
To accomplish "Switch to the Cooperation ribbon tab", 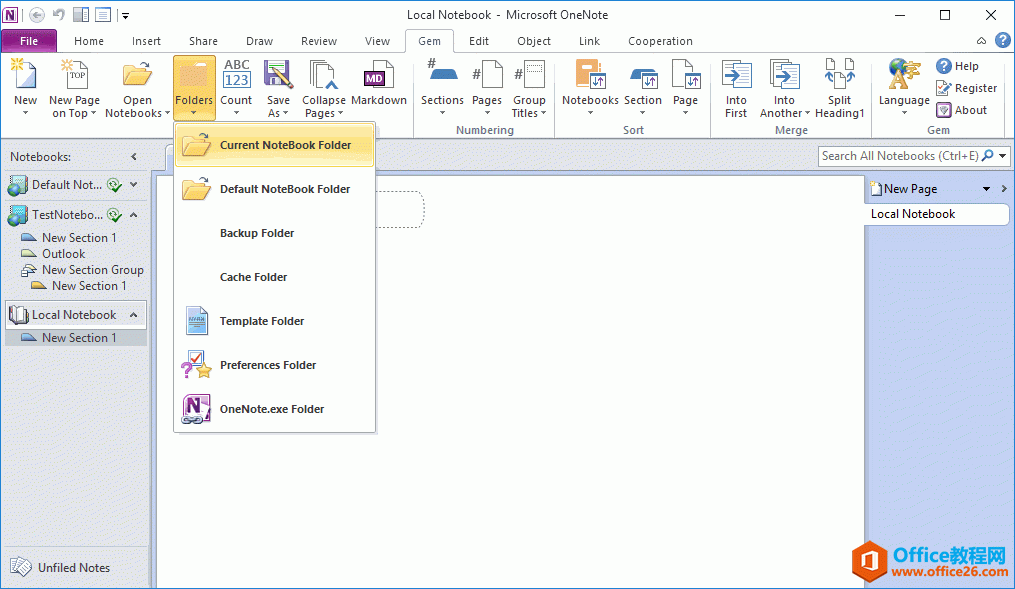I will point(660,41).
